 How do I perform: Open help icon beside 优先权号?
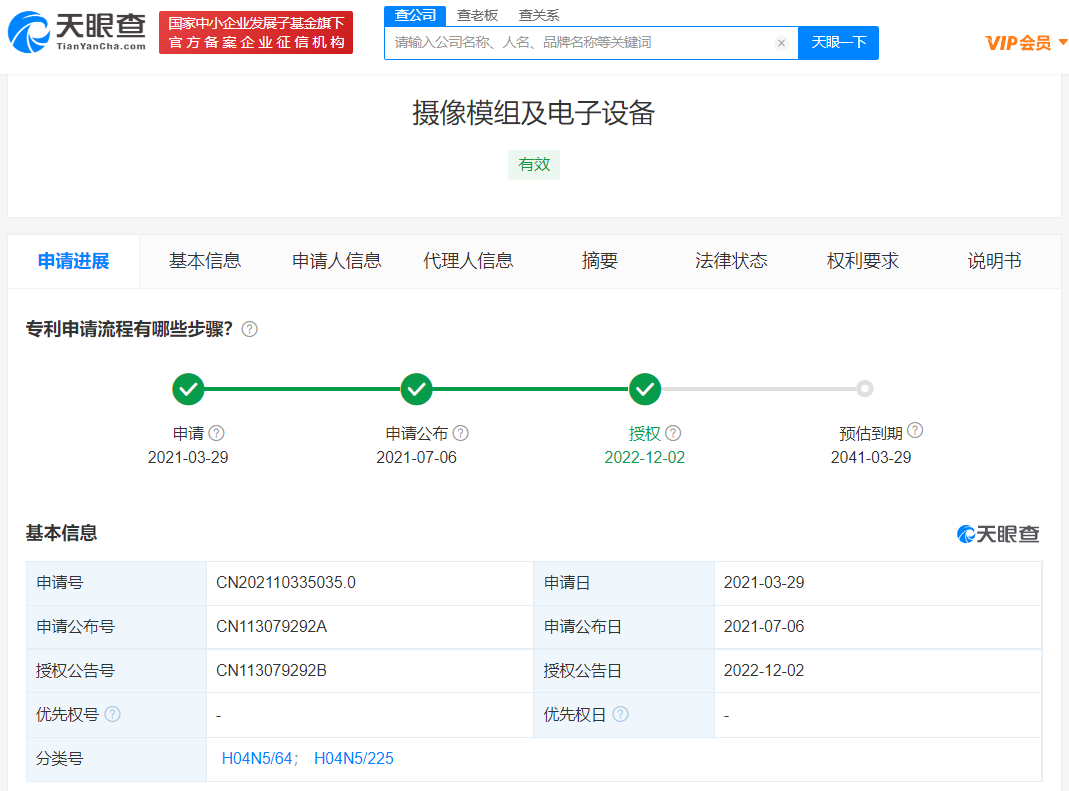112,714
